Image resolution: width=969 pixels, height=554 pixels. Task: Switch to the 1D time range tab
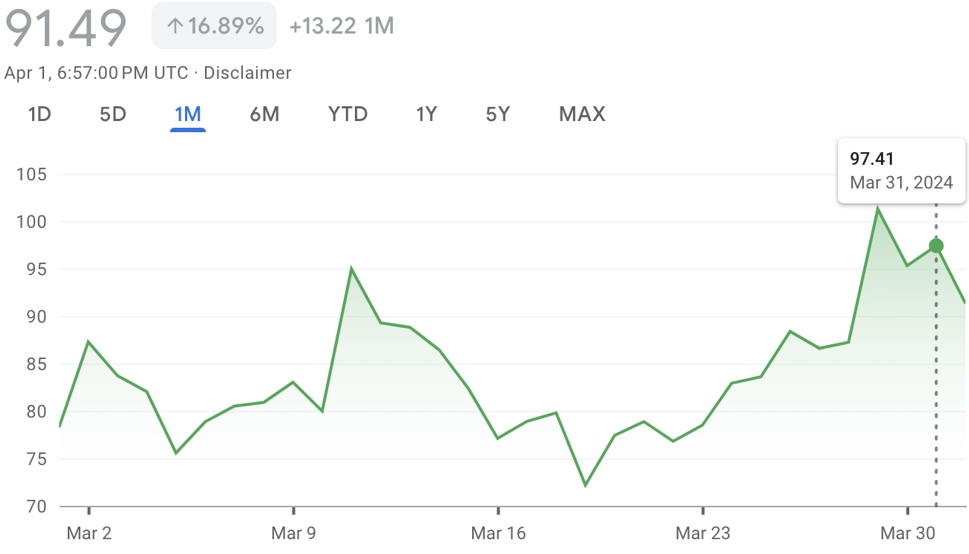[39, 114]
